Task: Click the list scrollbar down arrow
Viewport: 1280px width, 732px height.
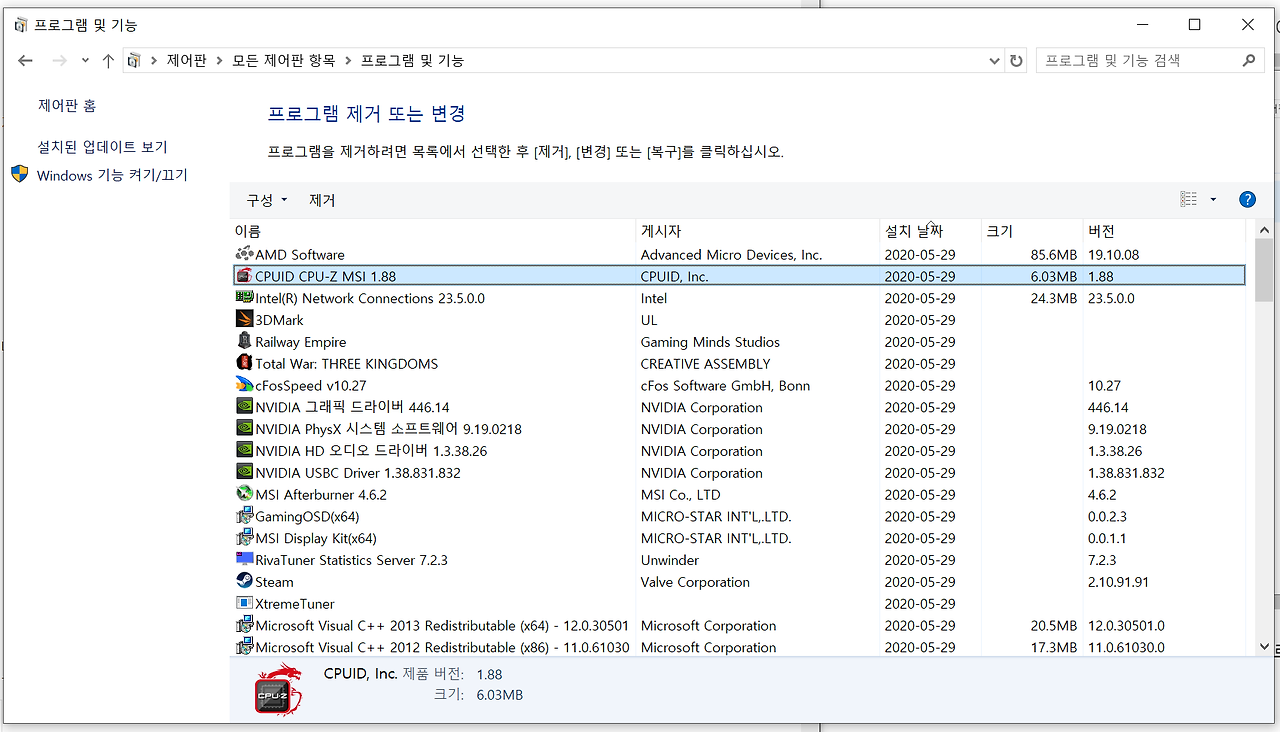Action: pos(1264,647)
